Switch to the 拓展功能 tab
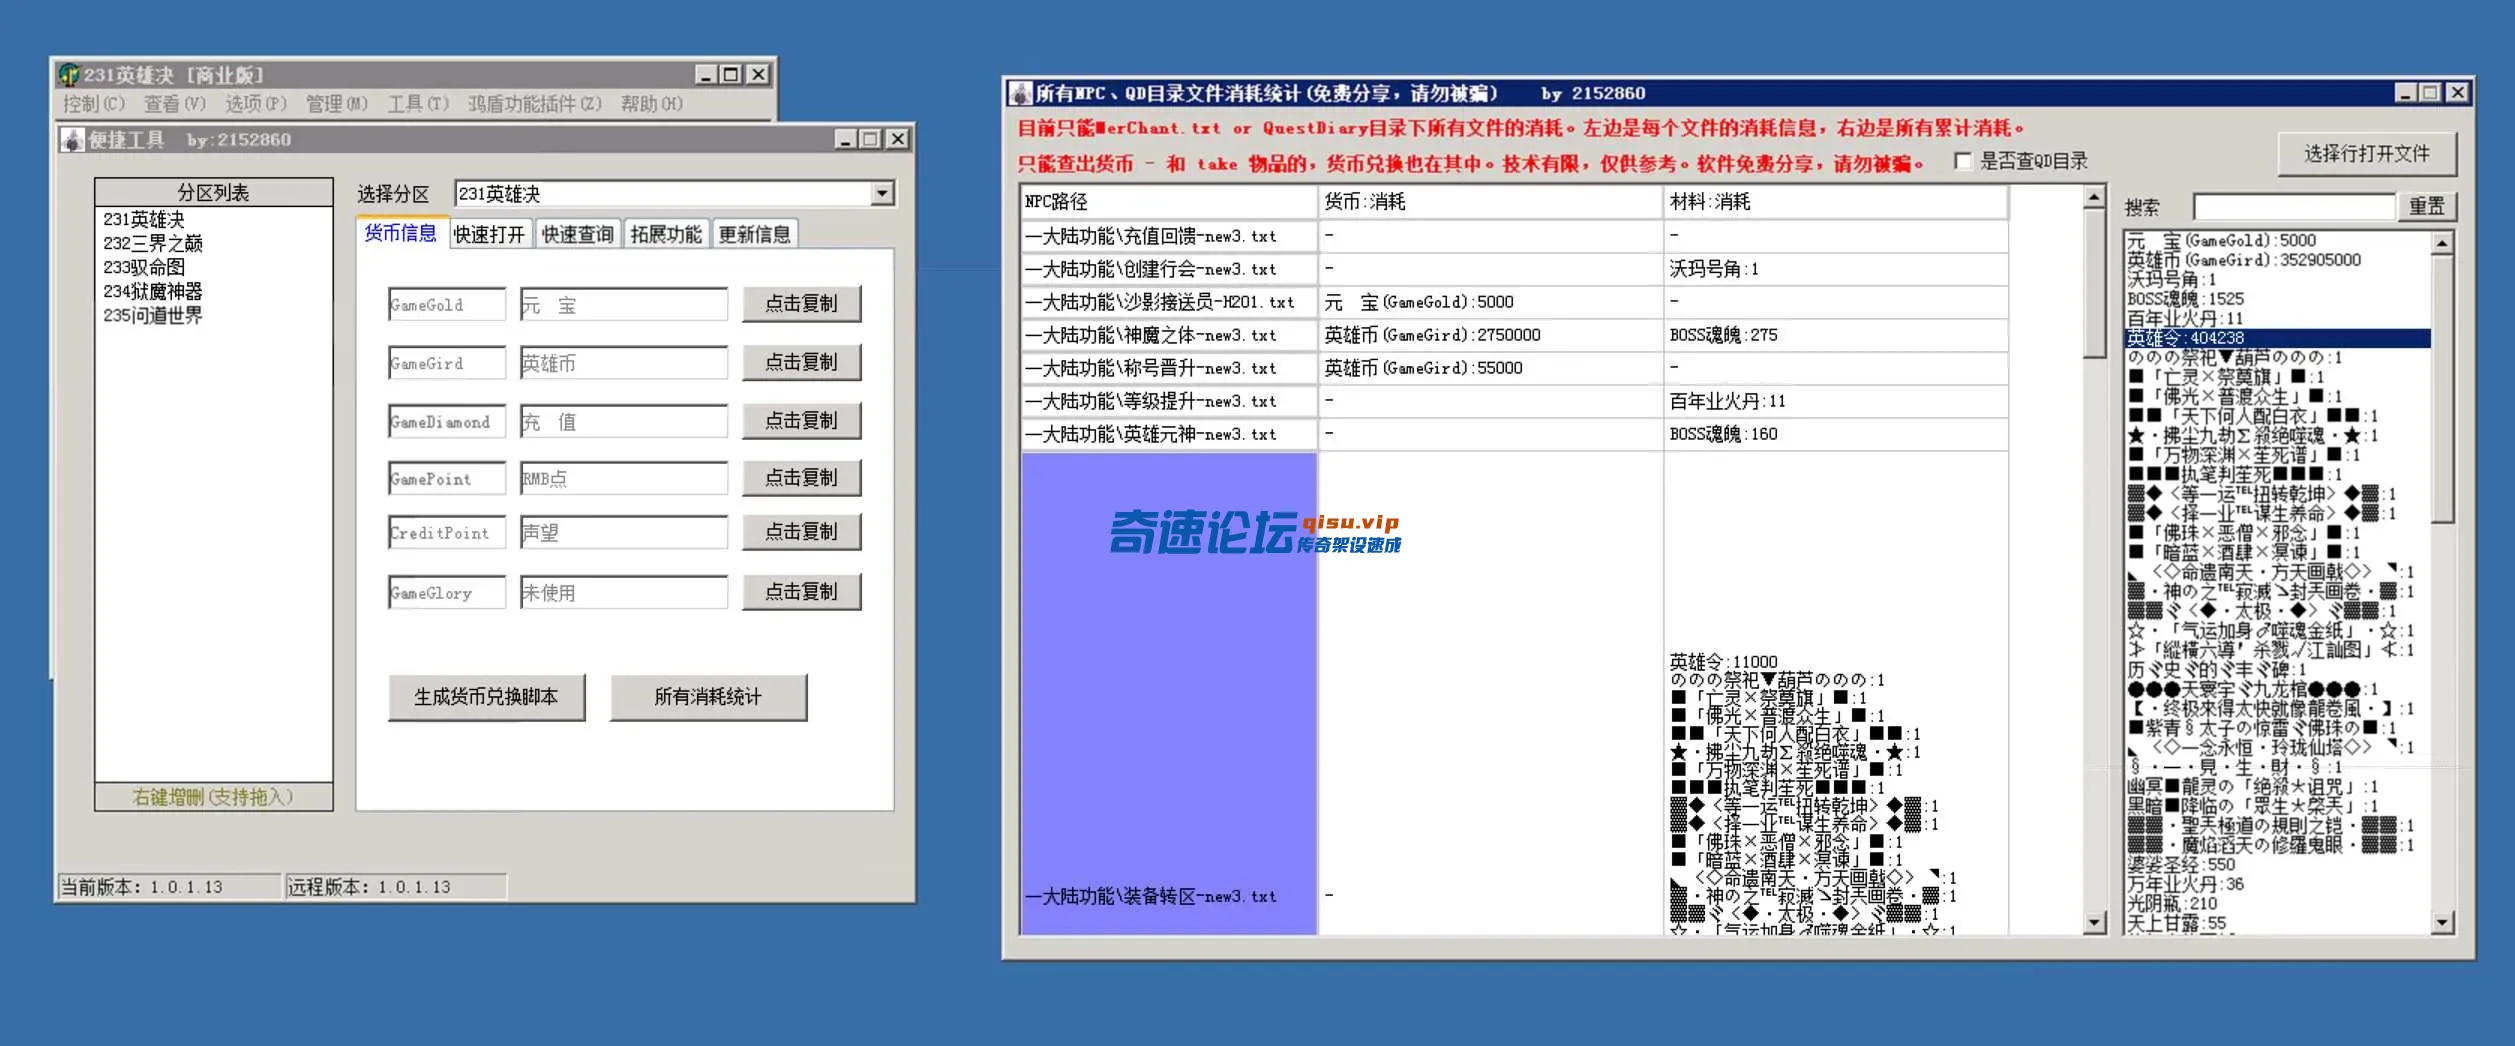The height and width of the screenshot is (1046, 2515). tap(666, 234)
